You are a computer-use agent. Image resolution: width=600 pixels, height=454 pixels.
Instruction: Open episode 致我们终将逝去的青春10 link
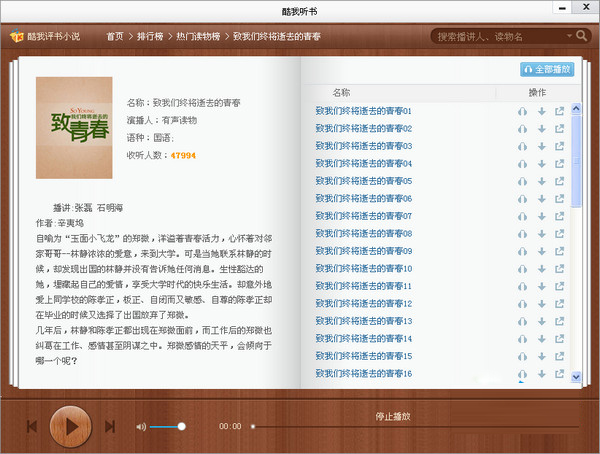click(x=364, y=269)
